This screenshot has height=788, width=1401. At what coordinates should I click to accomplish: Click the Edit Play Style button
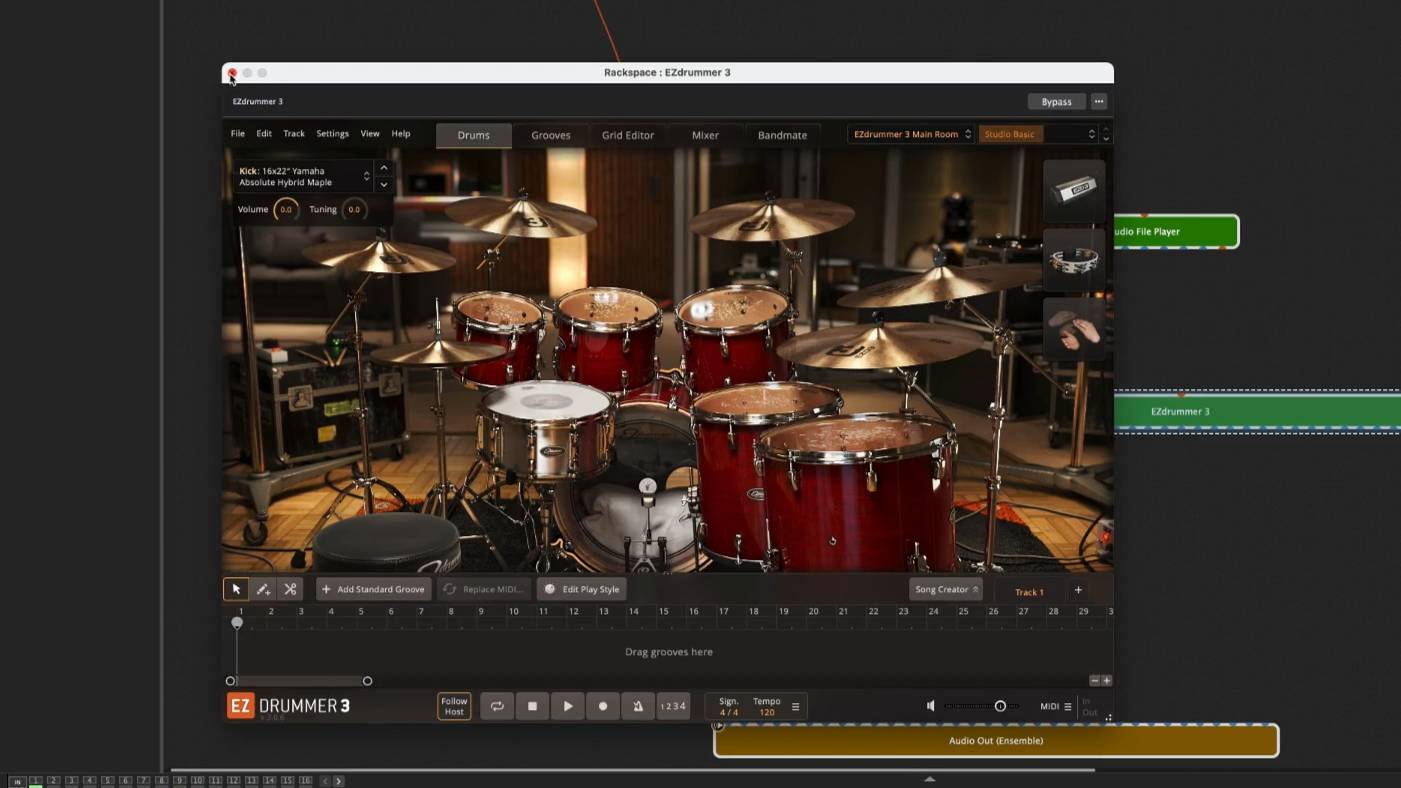582,589
